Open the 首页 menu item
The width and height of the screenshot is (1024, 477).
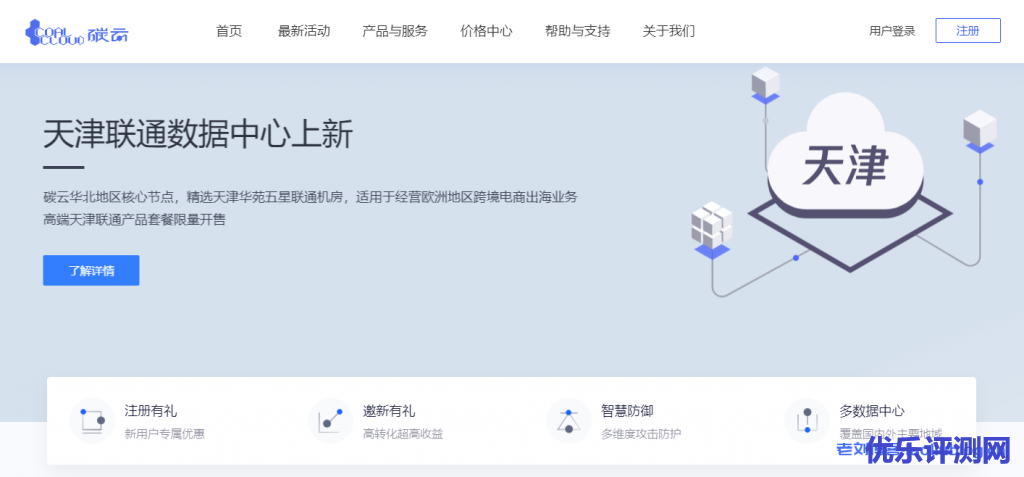click(x=229, y=31)
